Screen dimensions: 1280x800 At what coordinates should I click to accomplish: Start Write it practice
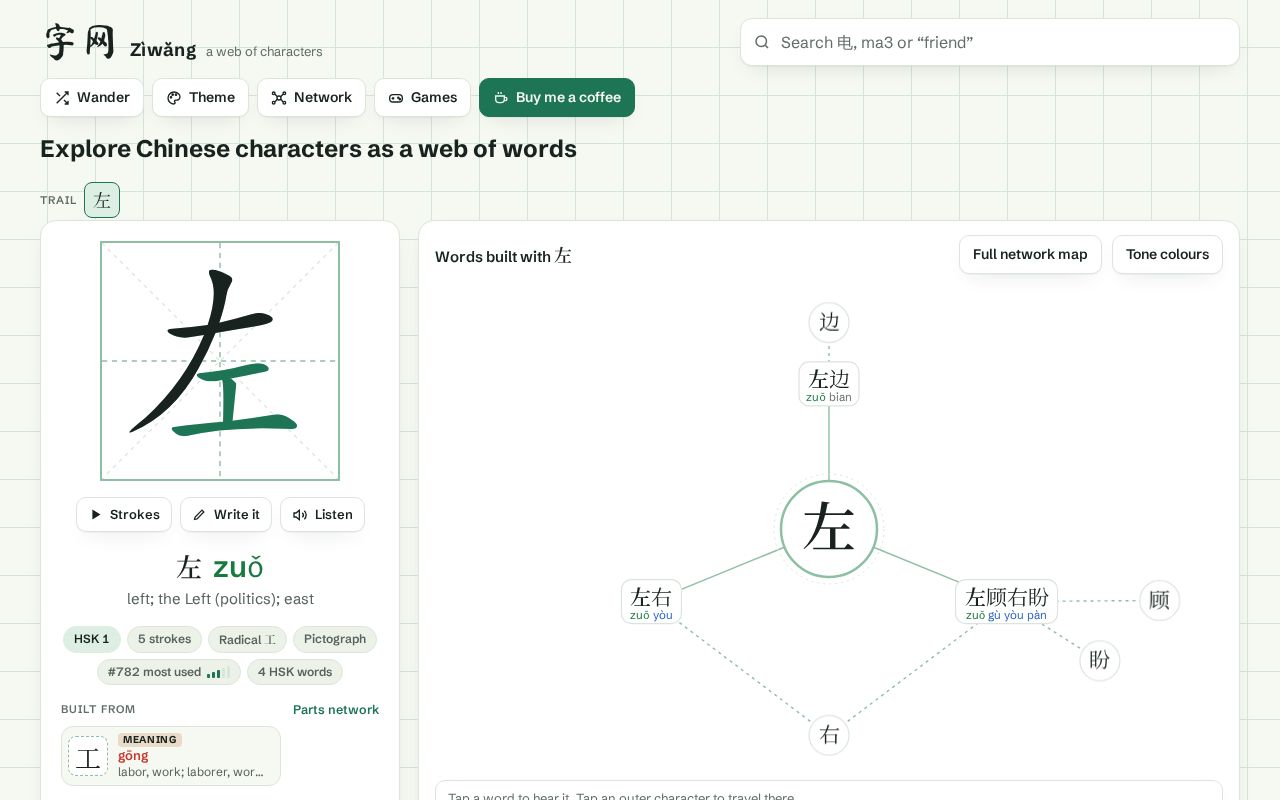(x=226, y=515)
